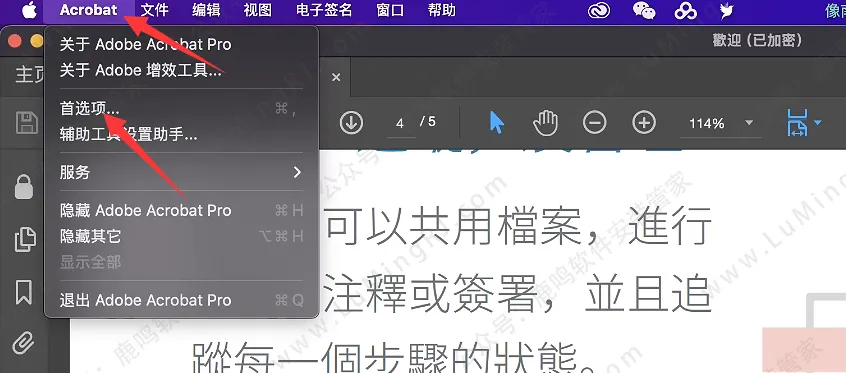The image size is (846, 373).
Task: Open the attachments paperclip panel
Action: pos(24,342)
